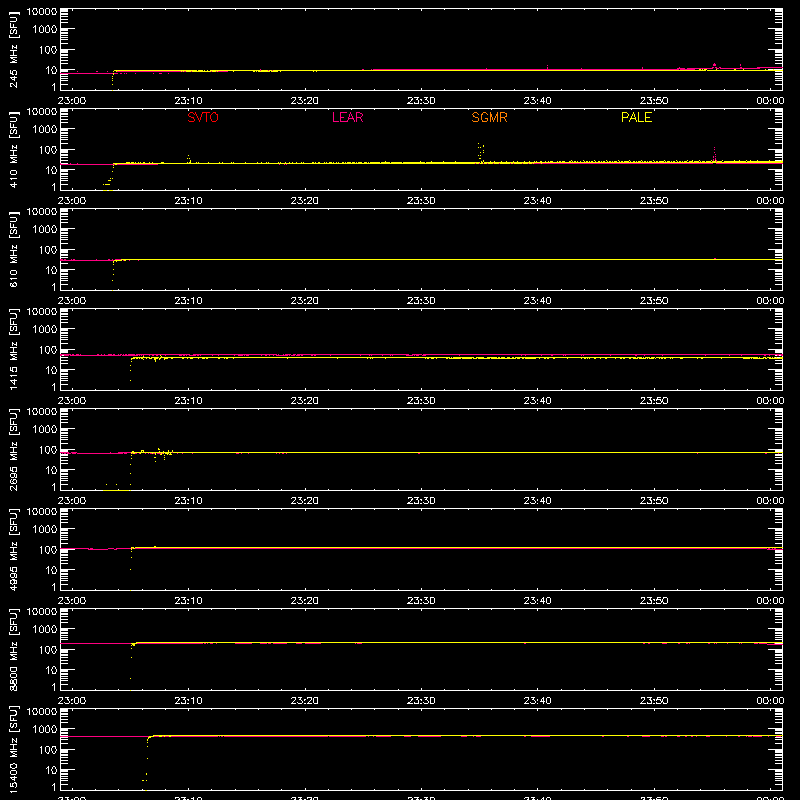This screenshot has width=800, height=800.
Task: Click 23:10 label under 410 MHz panel
Action: click(x=188, y=201)
